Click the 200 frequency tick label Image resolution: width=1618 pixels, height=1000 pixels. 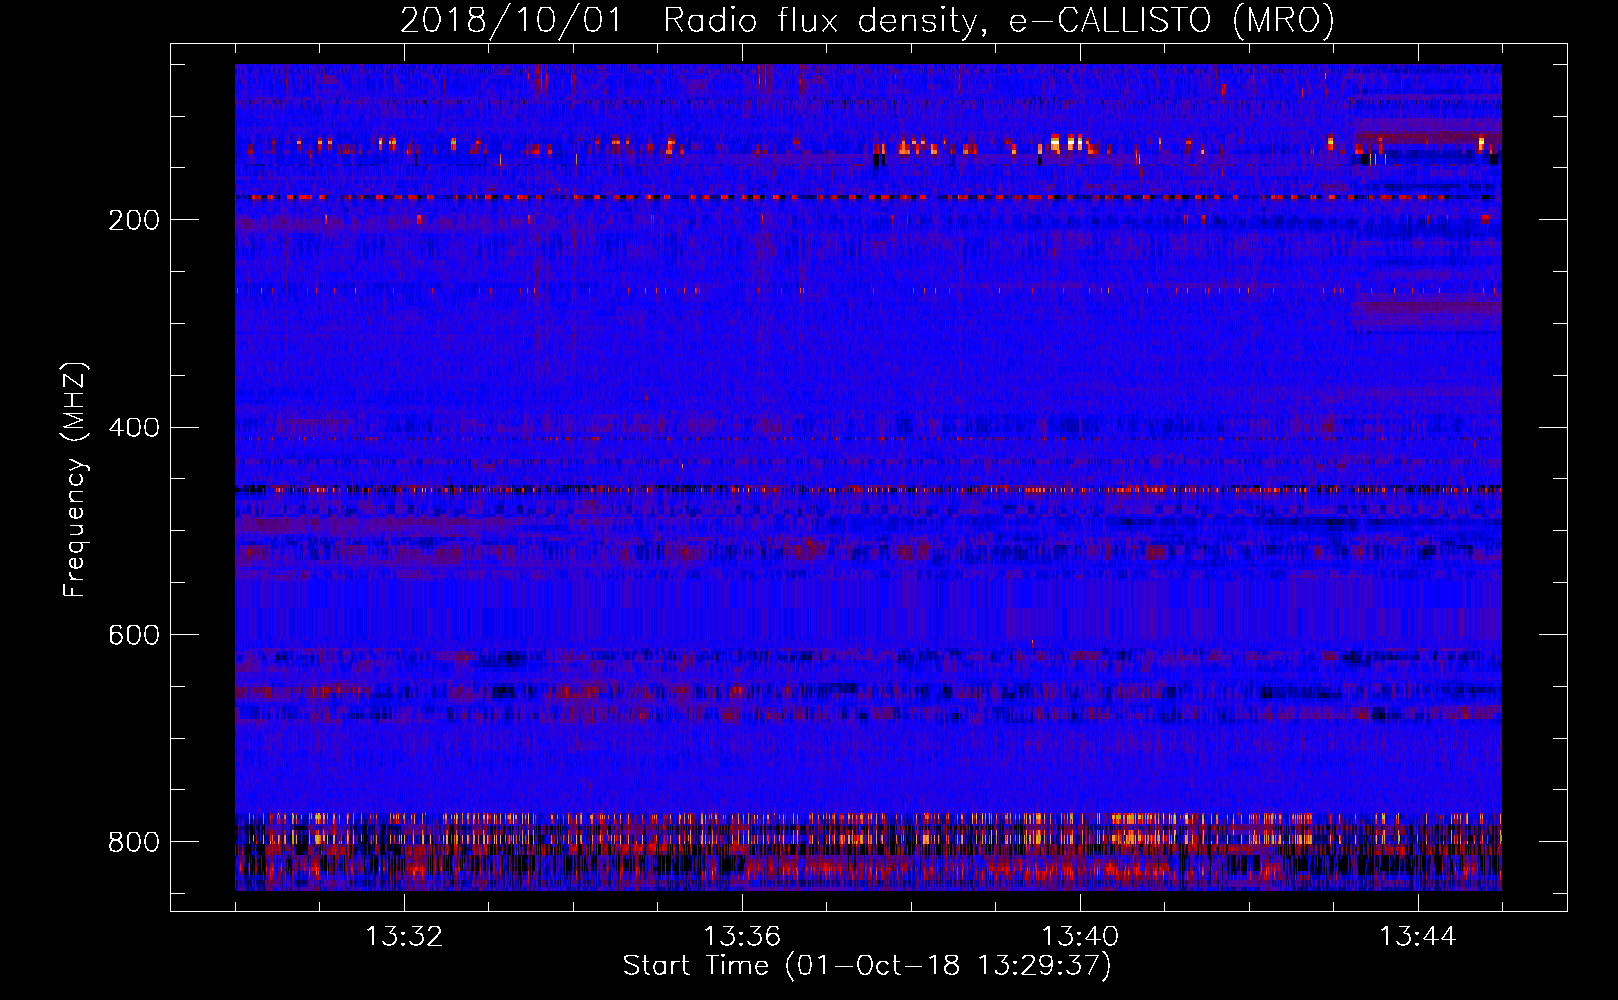(x=134, y=220)
